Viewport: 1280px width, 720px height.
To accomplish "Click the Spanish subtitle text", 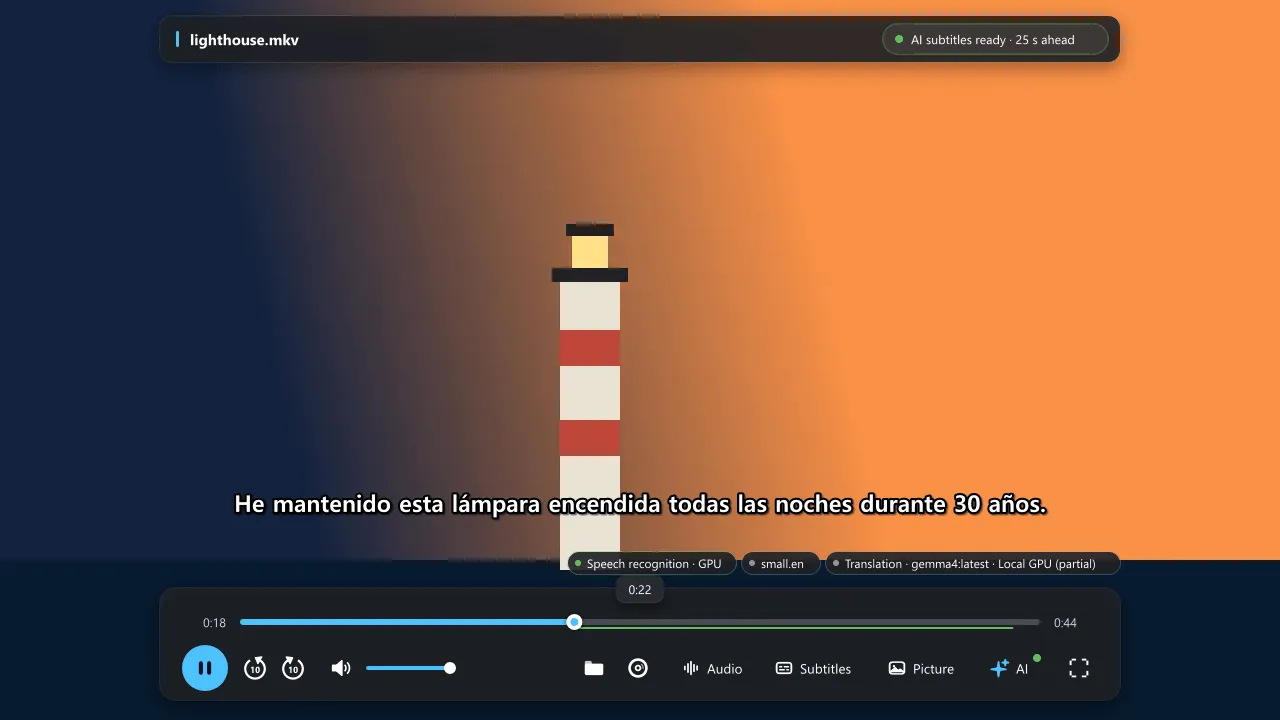I will (640, 504).
